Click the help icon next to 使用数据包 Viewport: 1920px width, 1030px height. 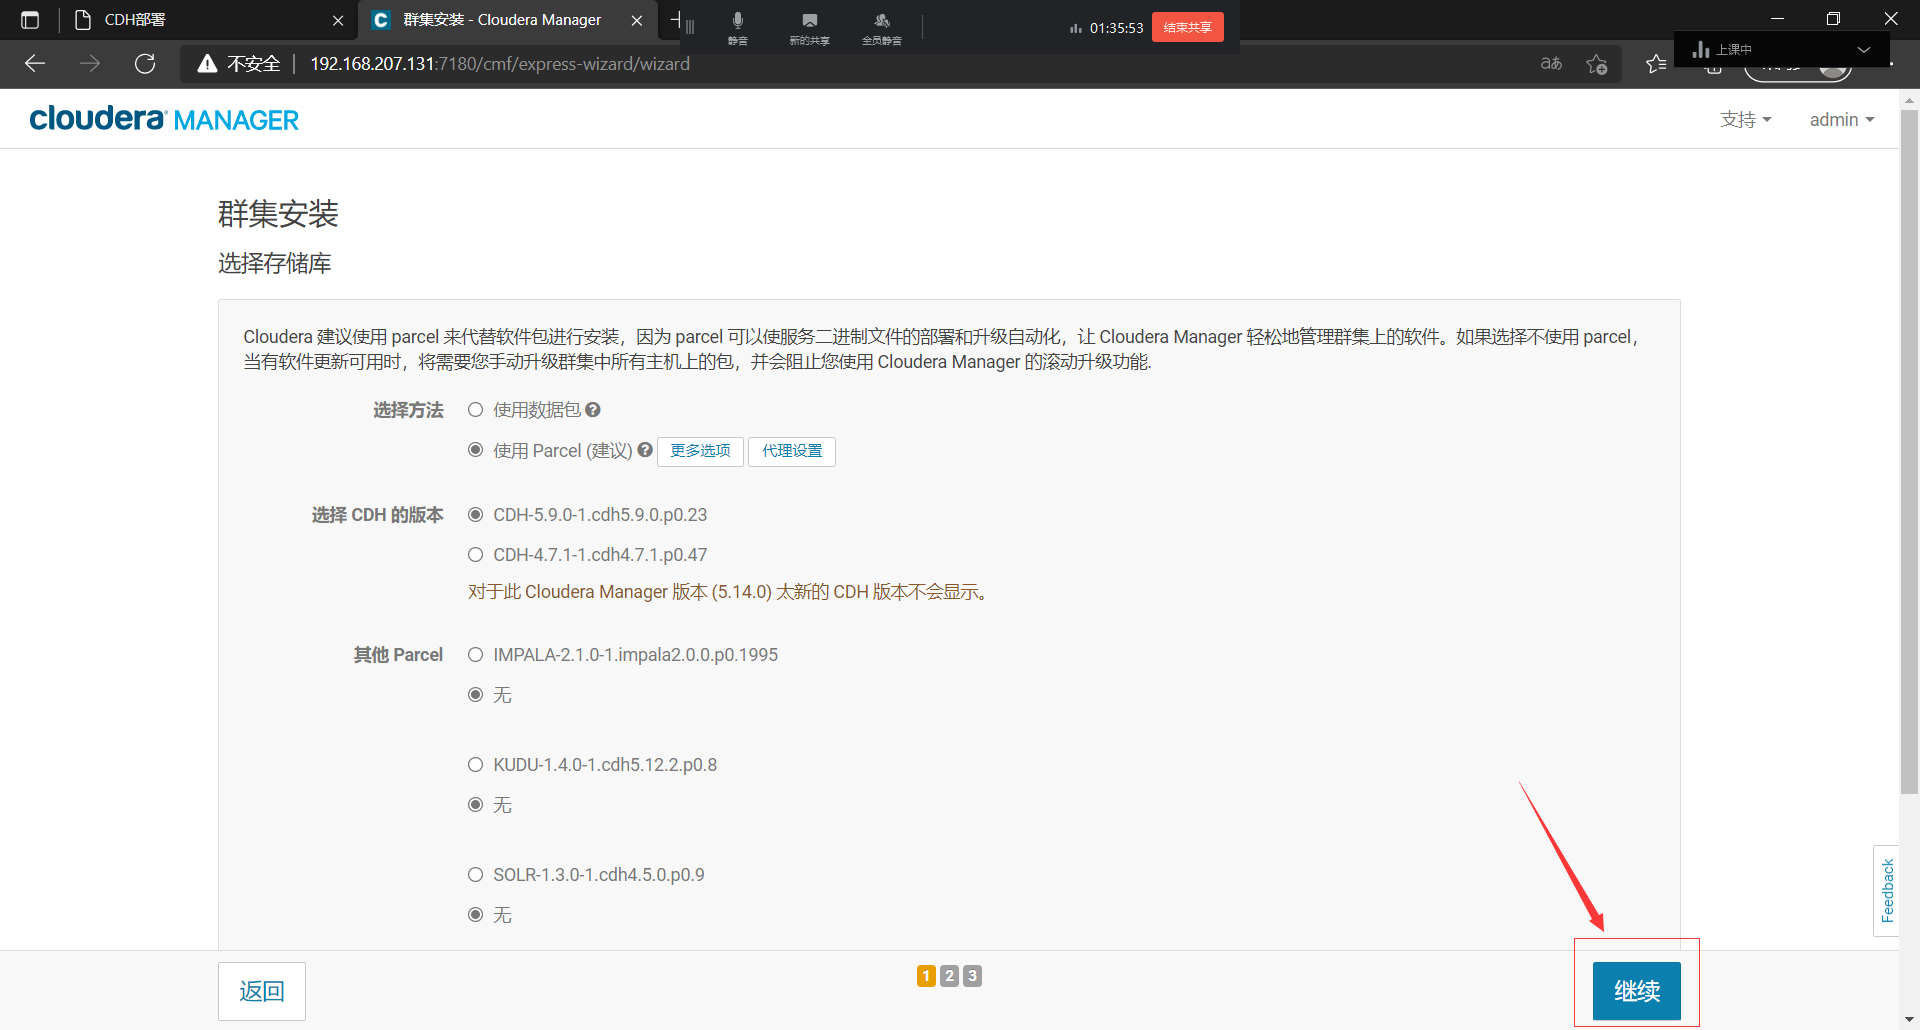tap(593, 410)
